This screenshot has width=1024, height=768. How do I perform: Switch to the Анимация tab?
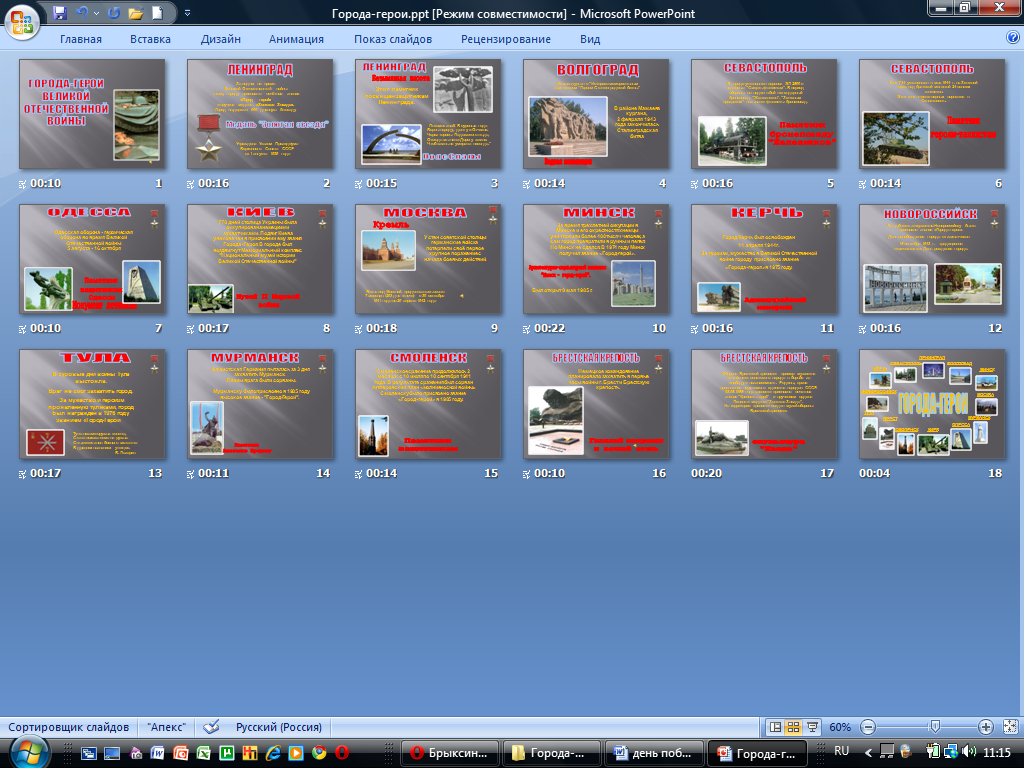(296, 39)
